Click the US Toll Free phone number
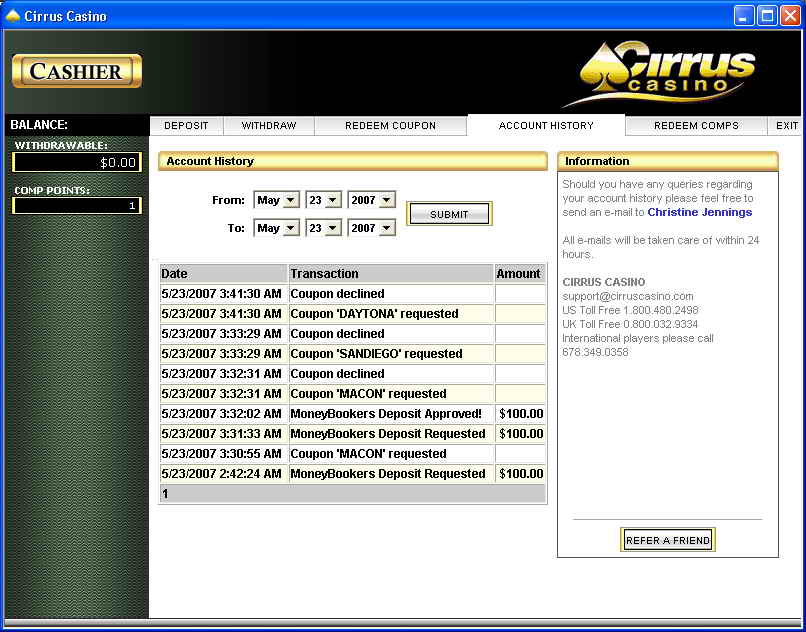Screen dimensions: 806x632 tap(661, 310)
